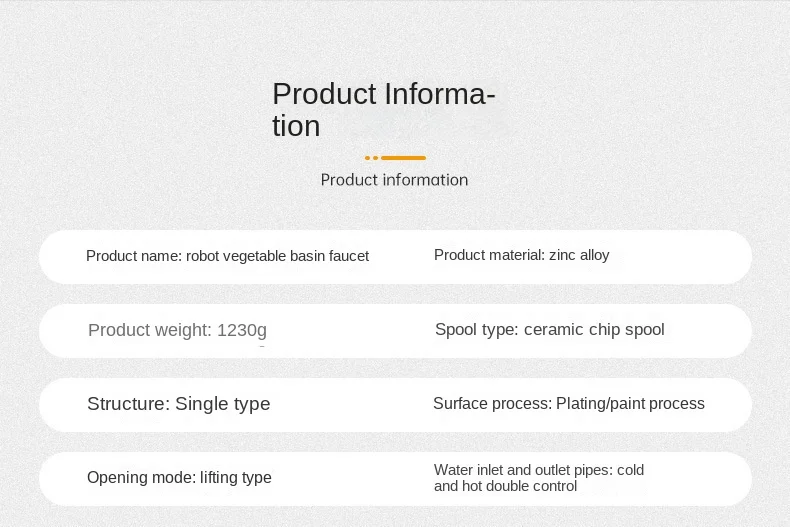Click 'Water inlet and outlet pipes' text
Viewport: 790px width, 527px height.
coord(523,470)
